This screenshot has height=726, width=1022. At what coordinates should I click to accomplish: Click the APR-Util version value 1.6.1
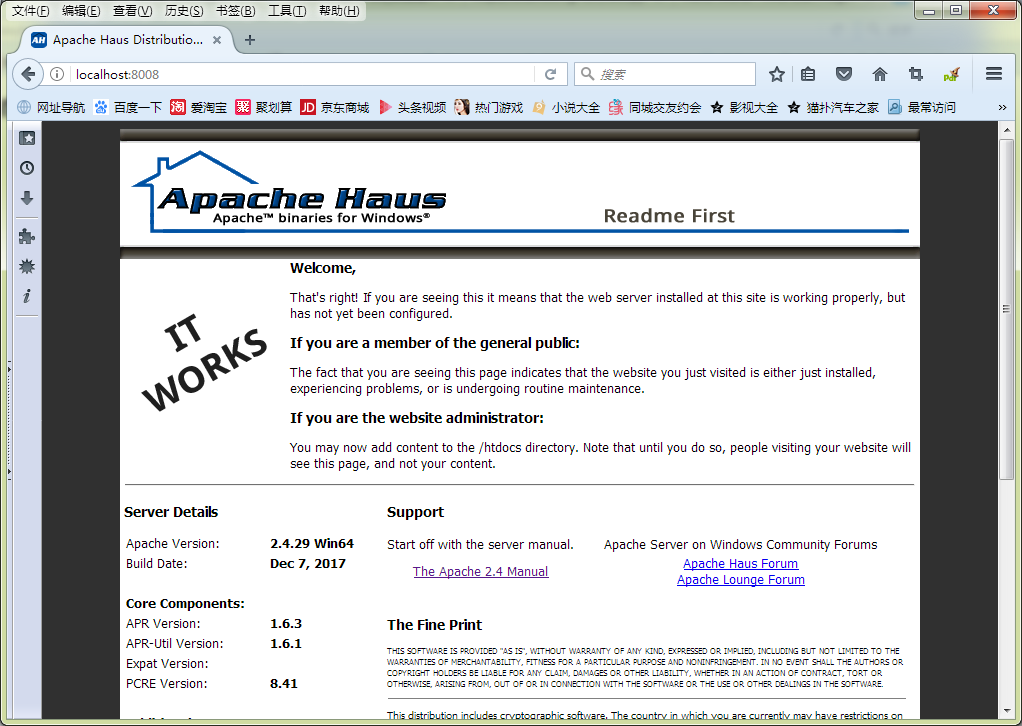click(x=285, y=644)
